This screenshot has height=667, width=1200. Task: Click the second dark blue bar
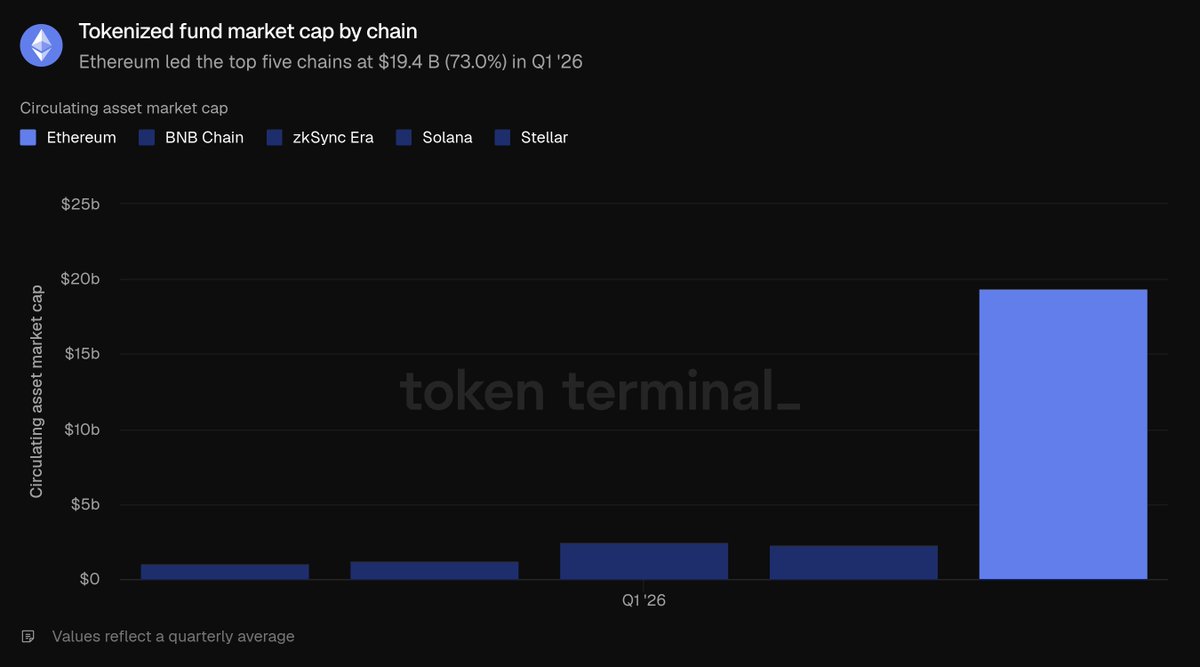434,570
